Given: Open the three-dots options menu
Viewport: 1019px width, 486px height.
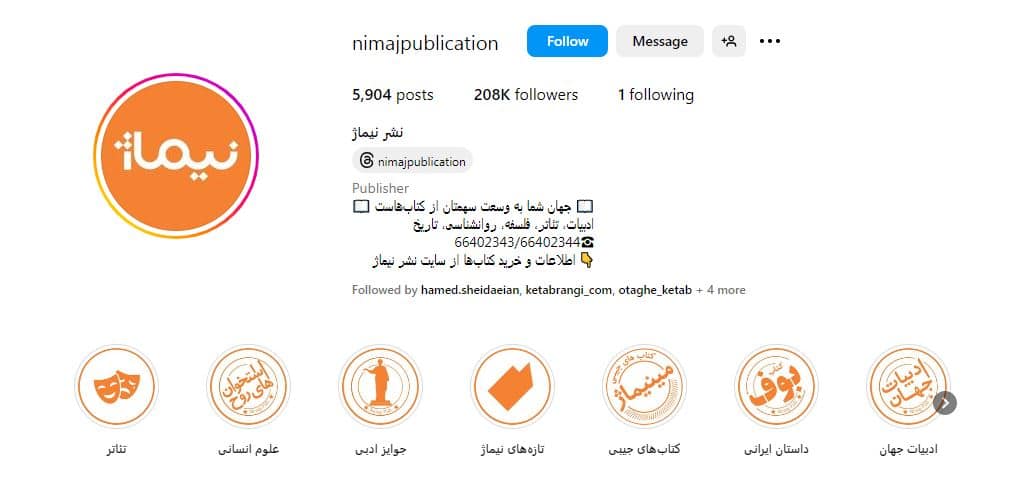Looking at the screenshot, I should click(x=769, y=41).
